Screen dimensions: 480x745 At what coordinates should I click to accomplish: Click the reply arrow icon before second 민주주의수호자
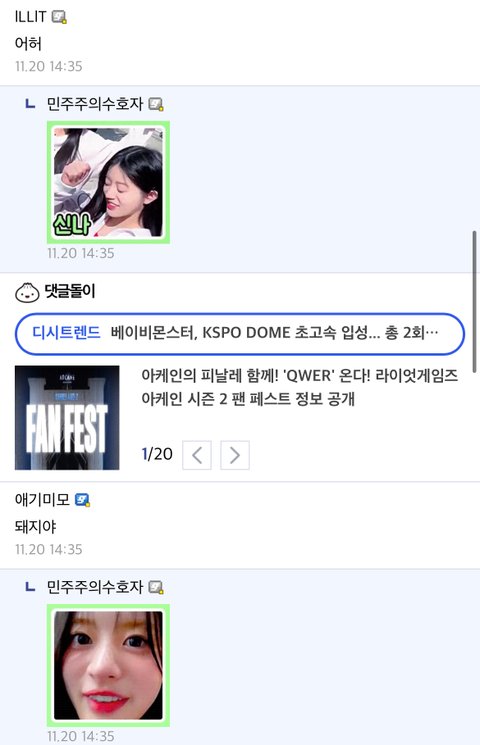click(x=30, y=587)
